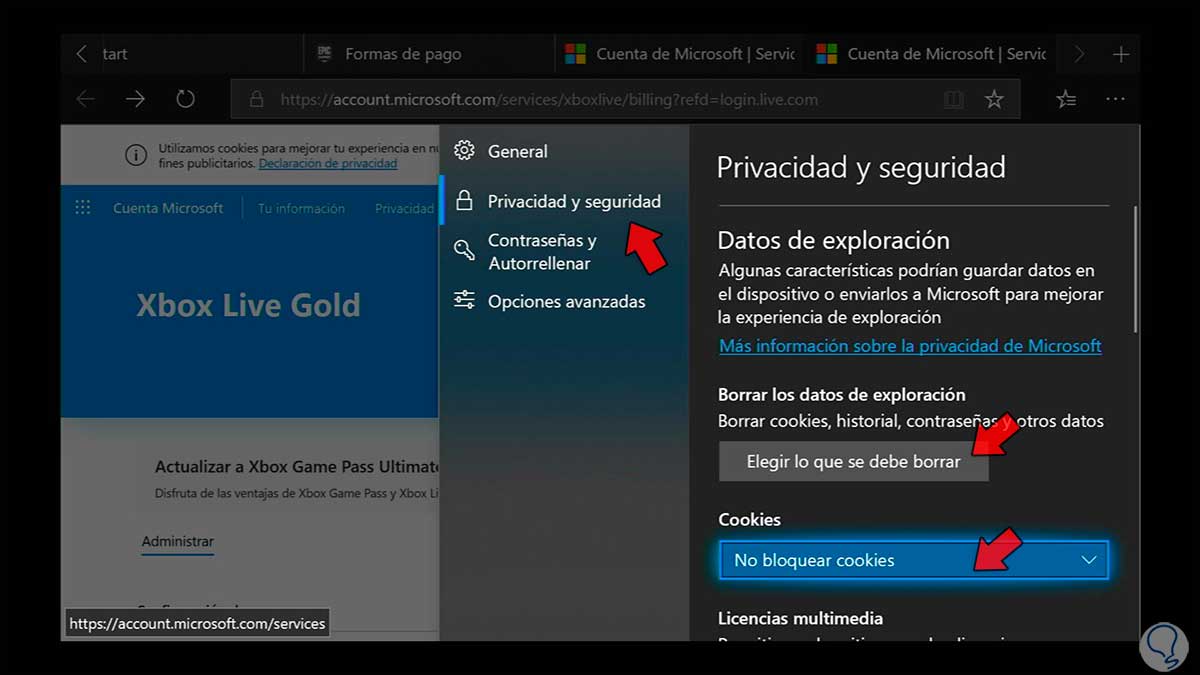Click the address bar lock icon

257,99
